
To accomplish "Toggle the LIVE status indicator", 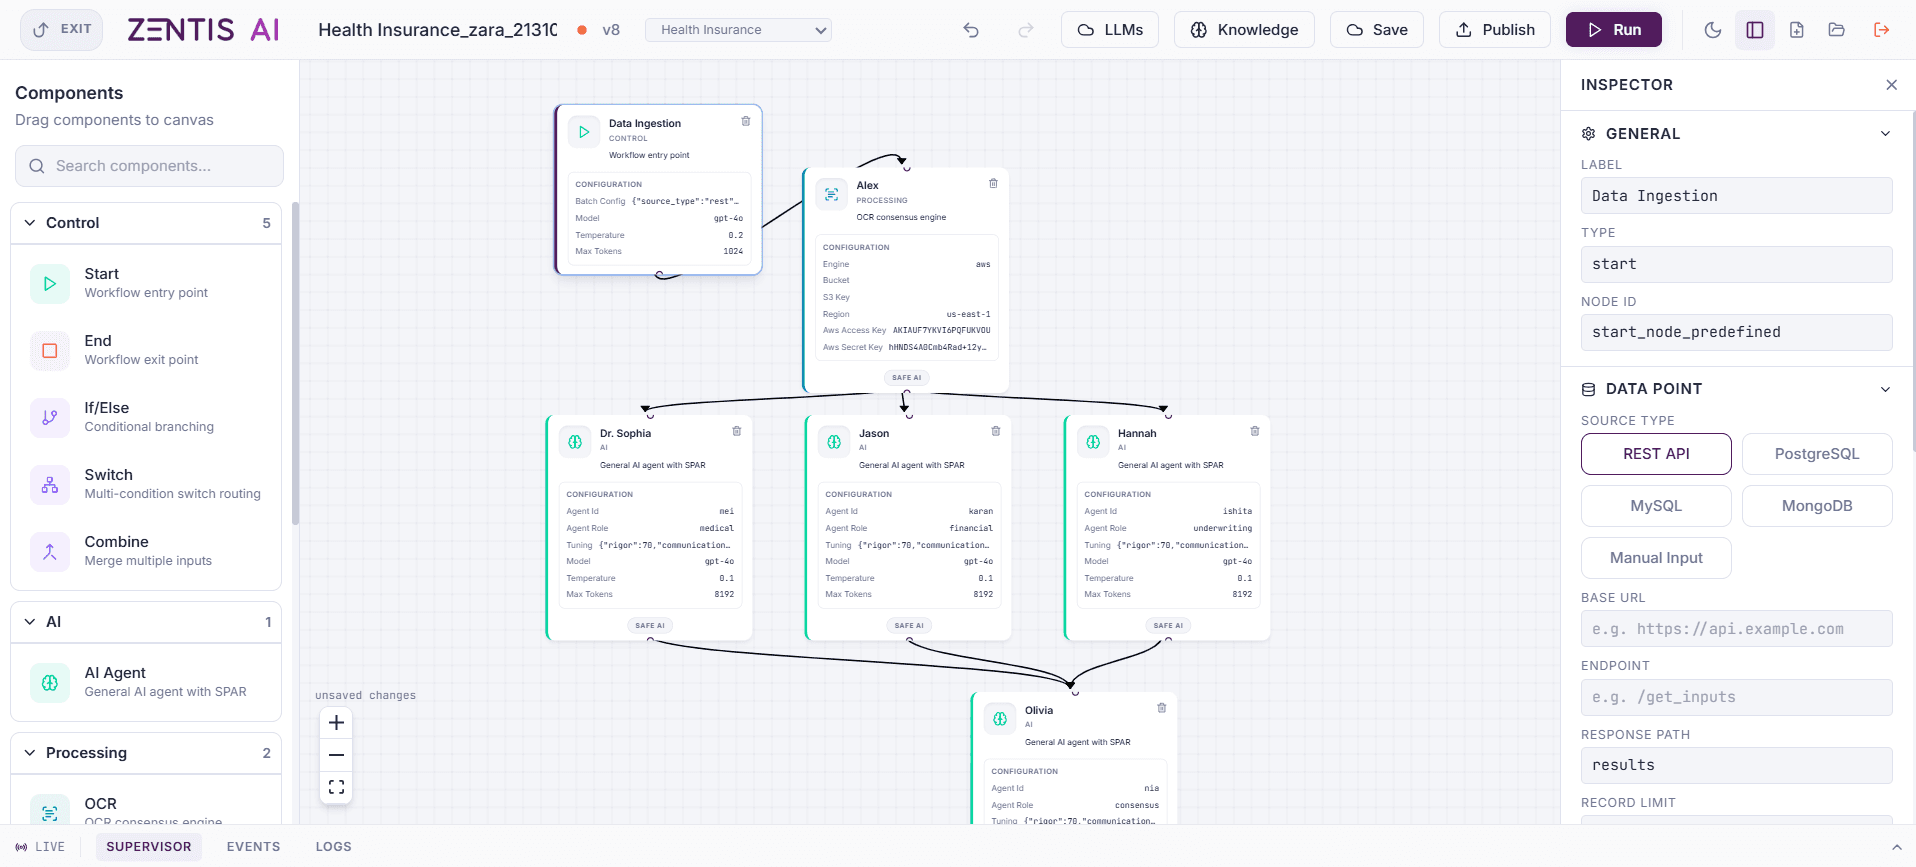I will point(40,847).
